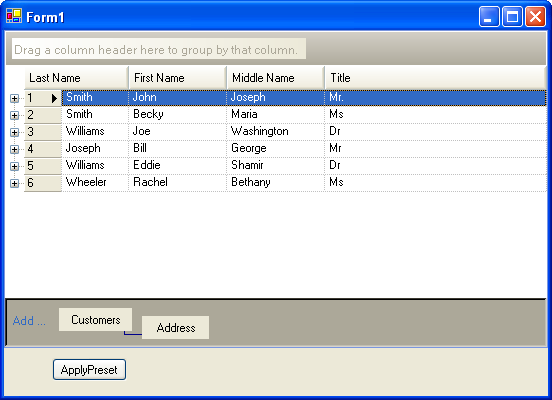The height and width of the screenshot is (400, 552).
Task: Click cell 'Joe' in First Name
Action: click(178, 131)
